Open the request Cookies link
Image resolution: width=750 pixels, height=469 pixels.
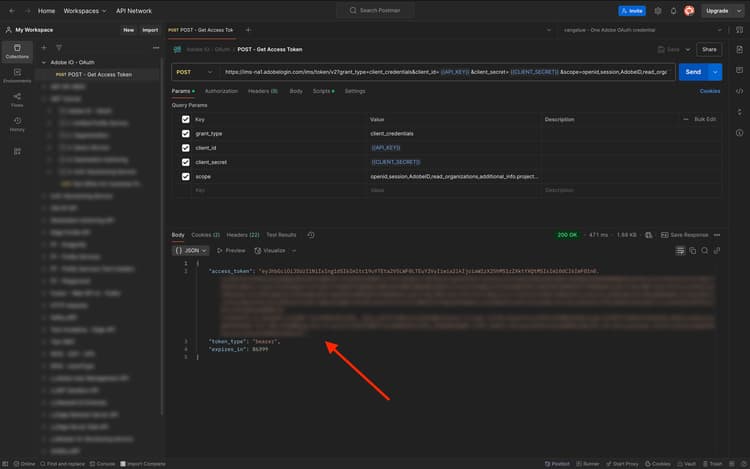[710, 91]
